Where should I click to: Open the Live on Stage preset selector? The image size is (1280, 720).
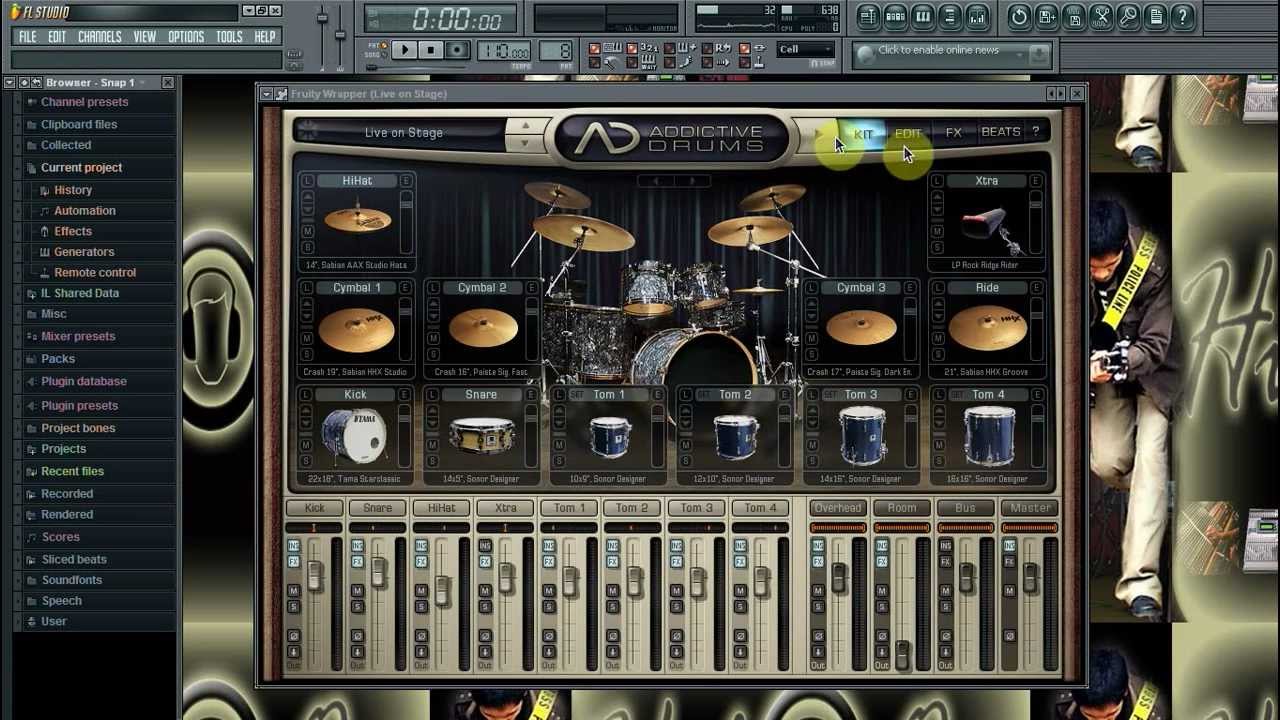click(403, 132)
